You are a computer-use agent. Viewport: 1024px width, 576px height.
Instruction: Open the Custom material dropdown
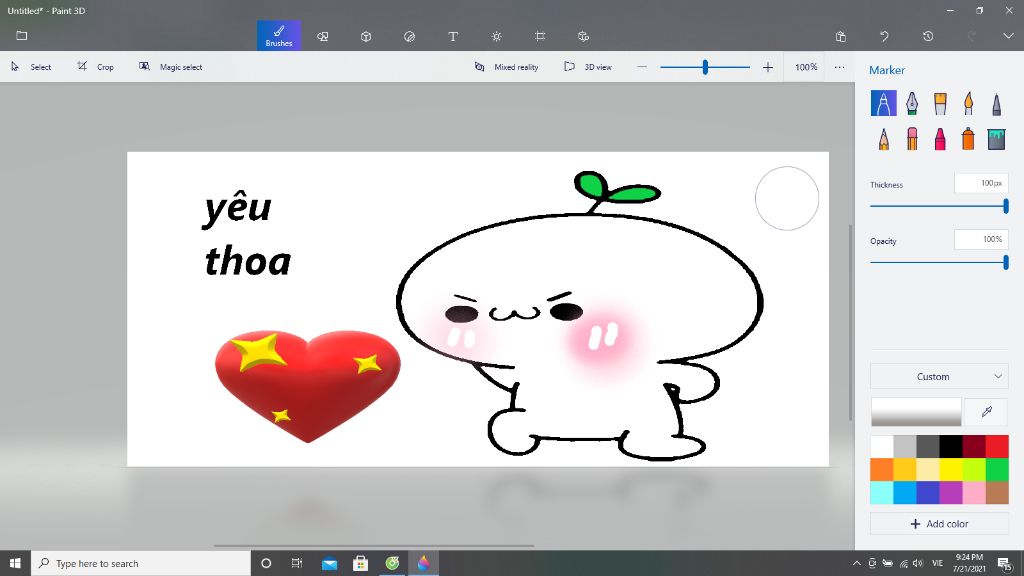pyautogui.click(x=939, y=376)
